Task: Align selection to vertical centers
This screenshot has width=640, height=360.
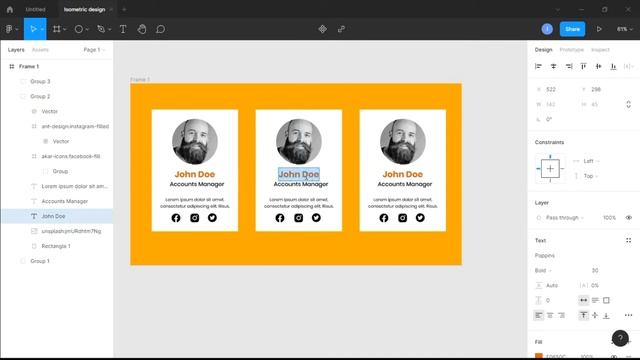Action: pos(598,66)
